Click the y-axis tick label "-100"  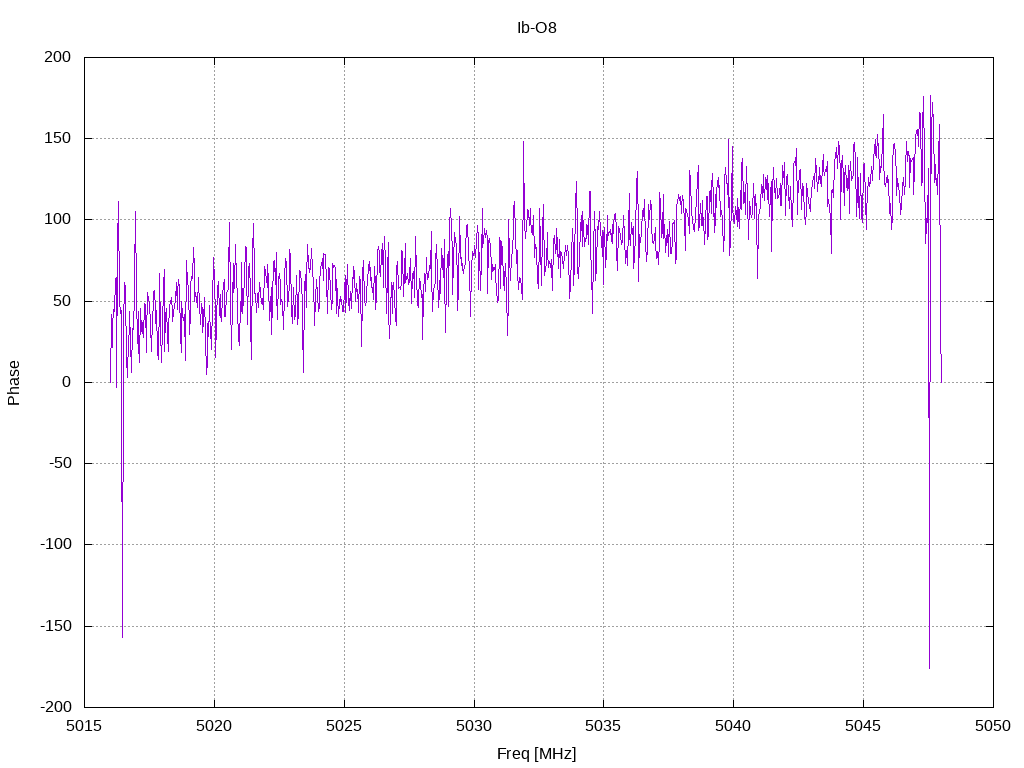56,545
